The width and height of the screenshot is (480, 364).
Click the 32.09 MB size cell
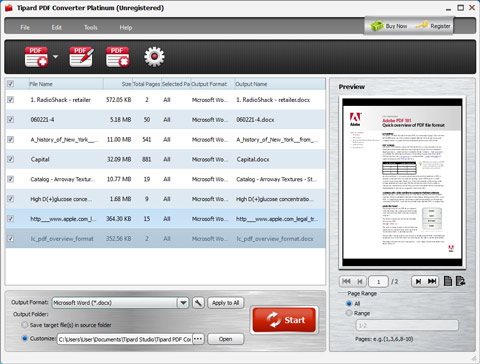[x=119, y=159]
